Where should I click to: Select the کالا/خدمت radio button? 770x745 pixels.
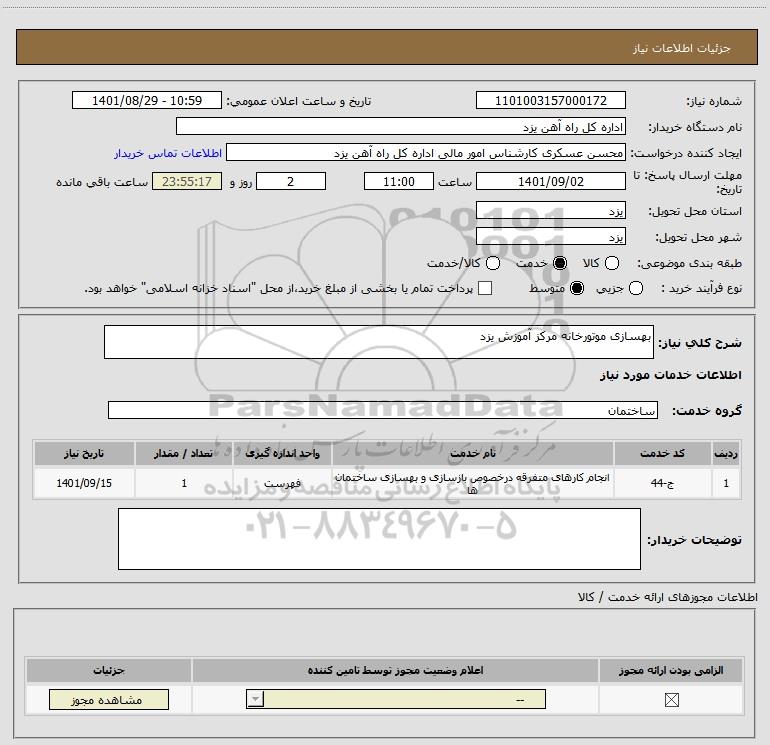(x=493, y=263)
